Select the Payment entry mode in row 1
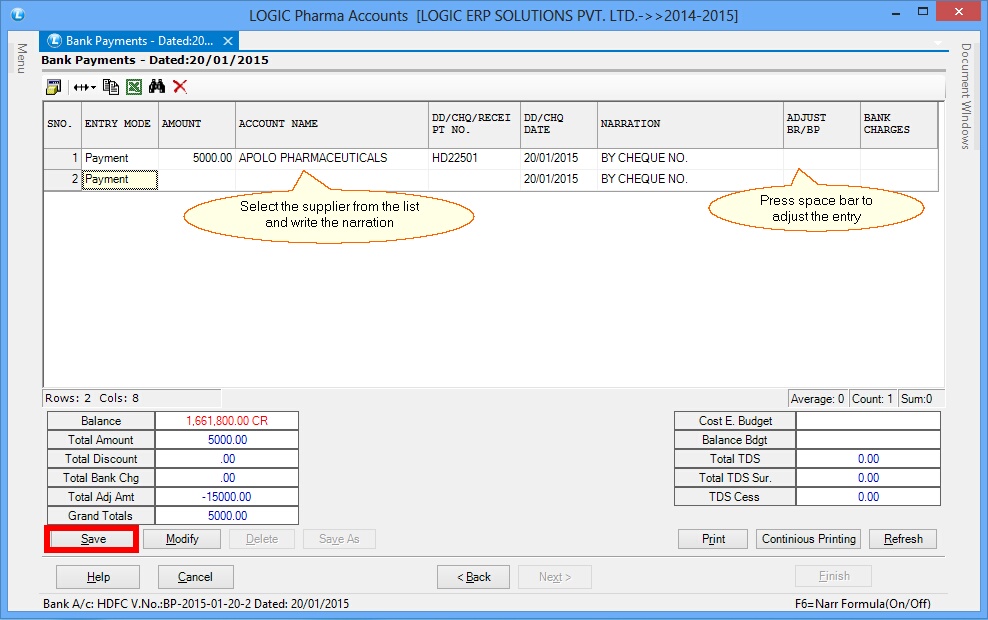 [x=120, y=158]
